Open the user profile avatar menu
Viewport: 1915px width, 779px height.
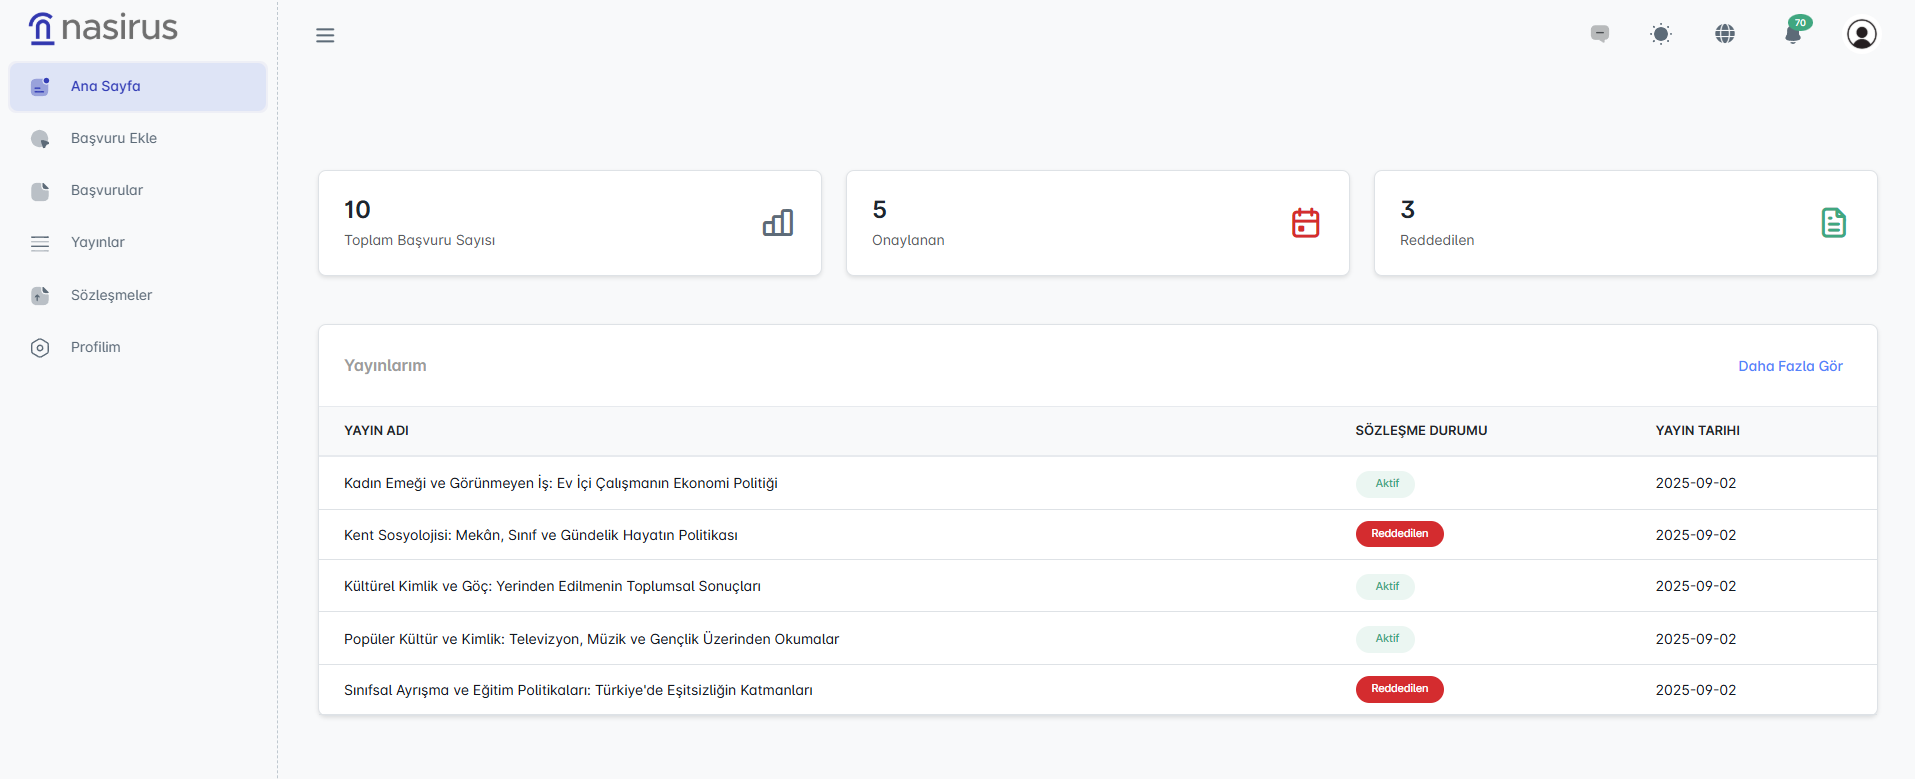(1861, 34)
